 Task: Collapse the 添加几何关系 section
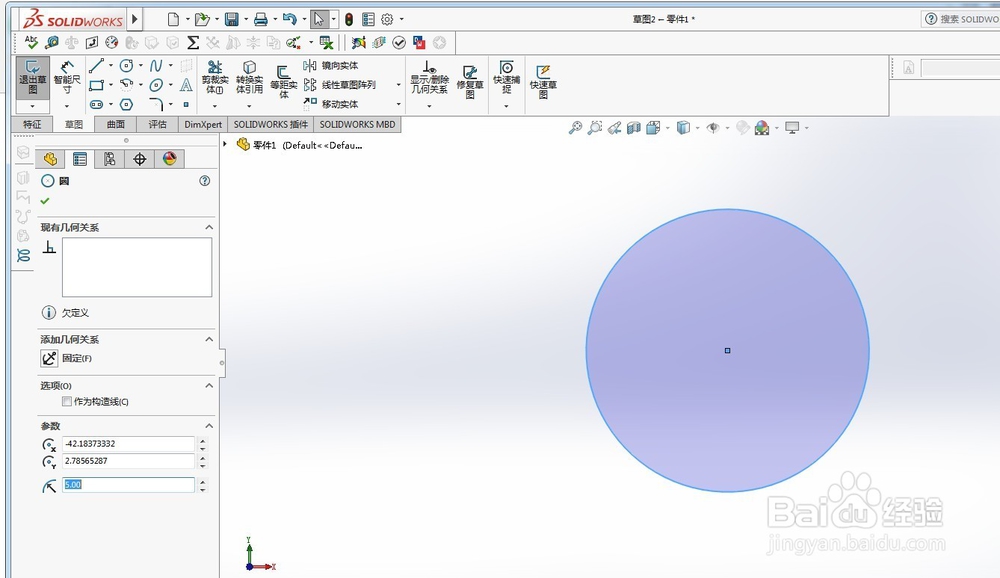click(x=209, y=339)
